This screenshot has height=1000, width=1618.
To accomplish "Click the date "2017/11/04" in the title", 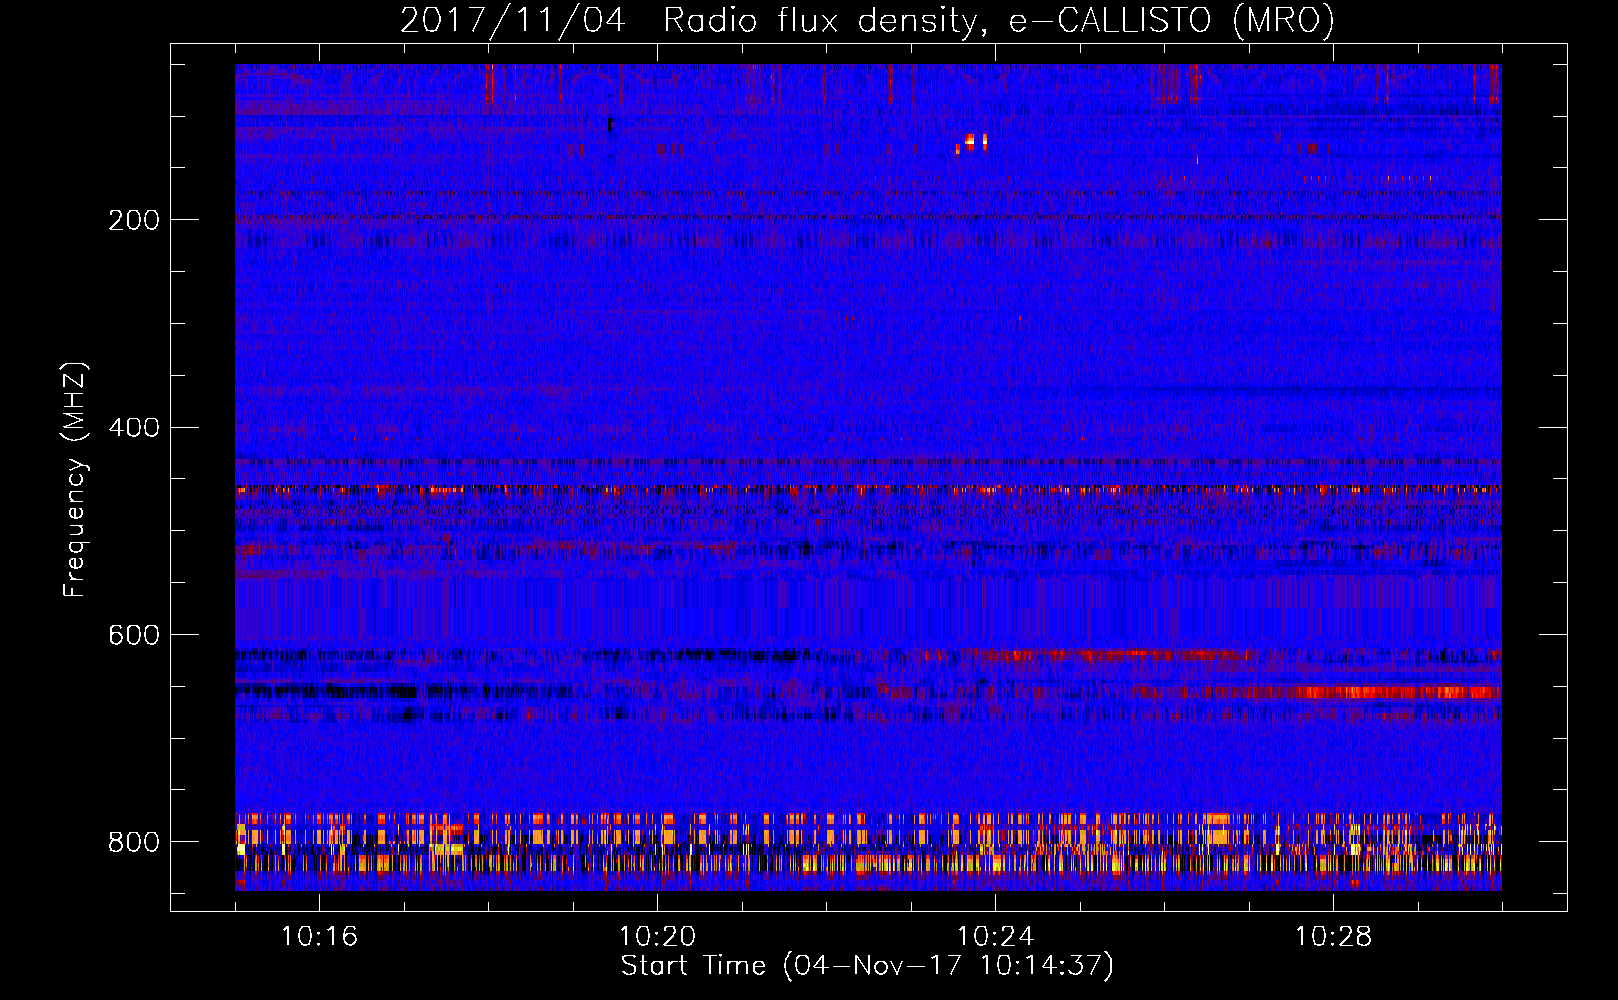I will [x=513, y=20].
